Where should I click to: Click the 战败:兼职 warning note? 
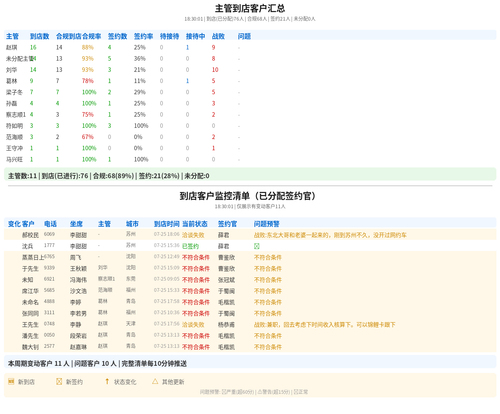[x=325, y=324]
